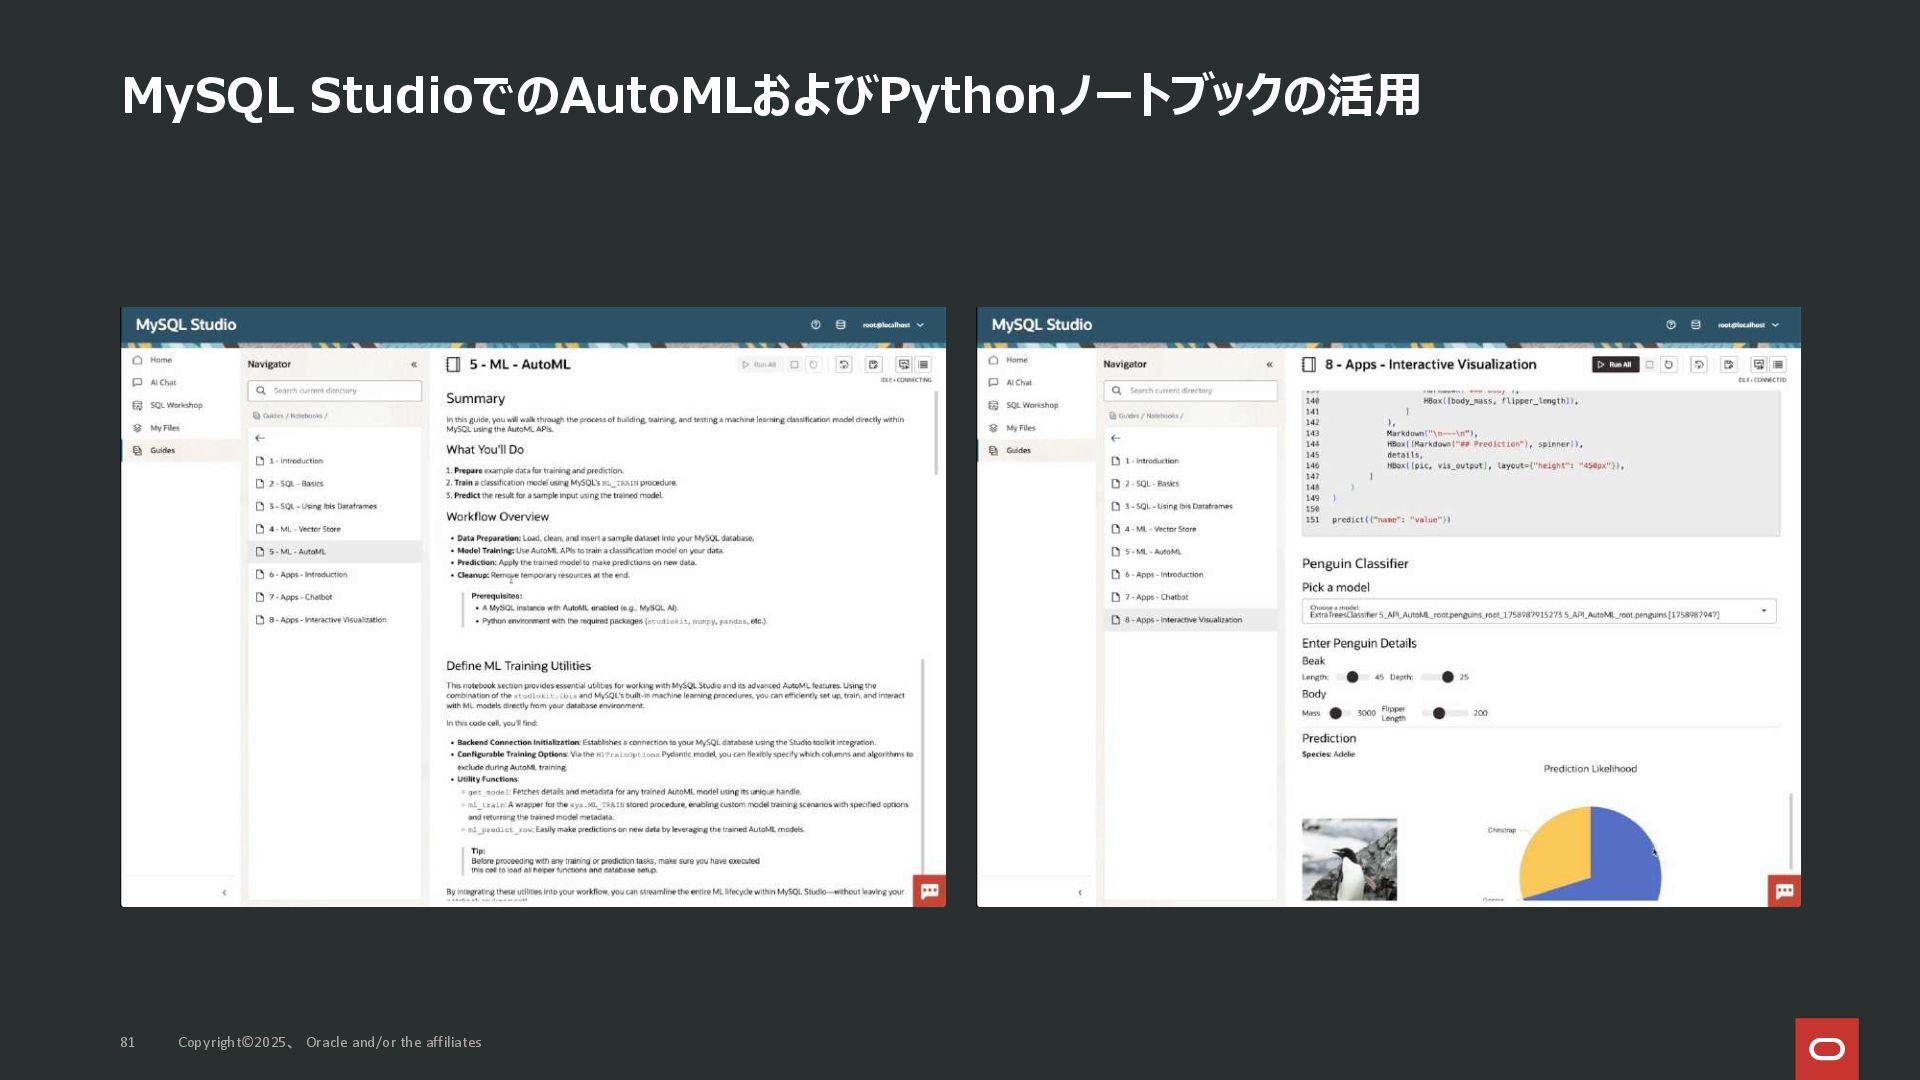Click the red chat bubble icon below penguin chart
This screenshot has height=1080, width=1920.
coord(1784,891)
